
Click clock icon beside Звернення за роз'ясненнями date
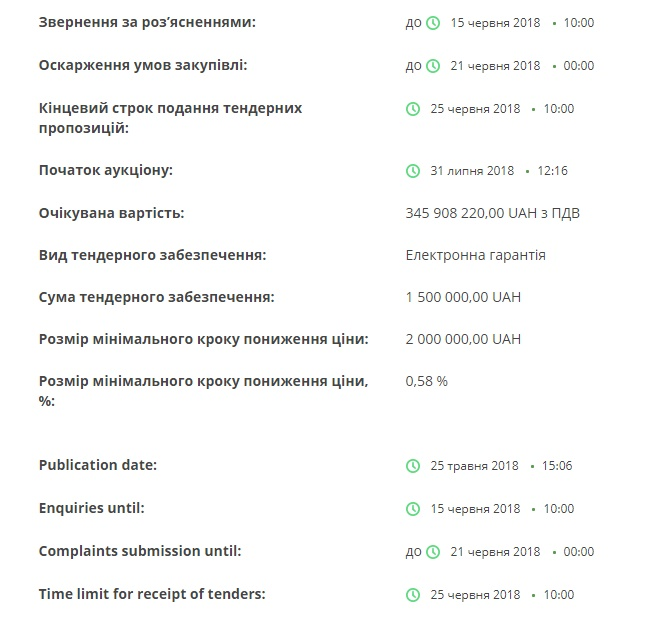[x=432, y=22]
